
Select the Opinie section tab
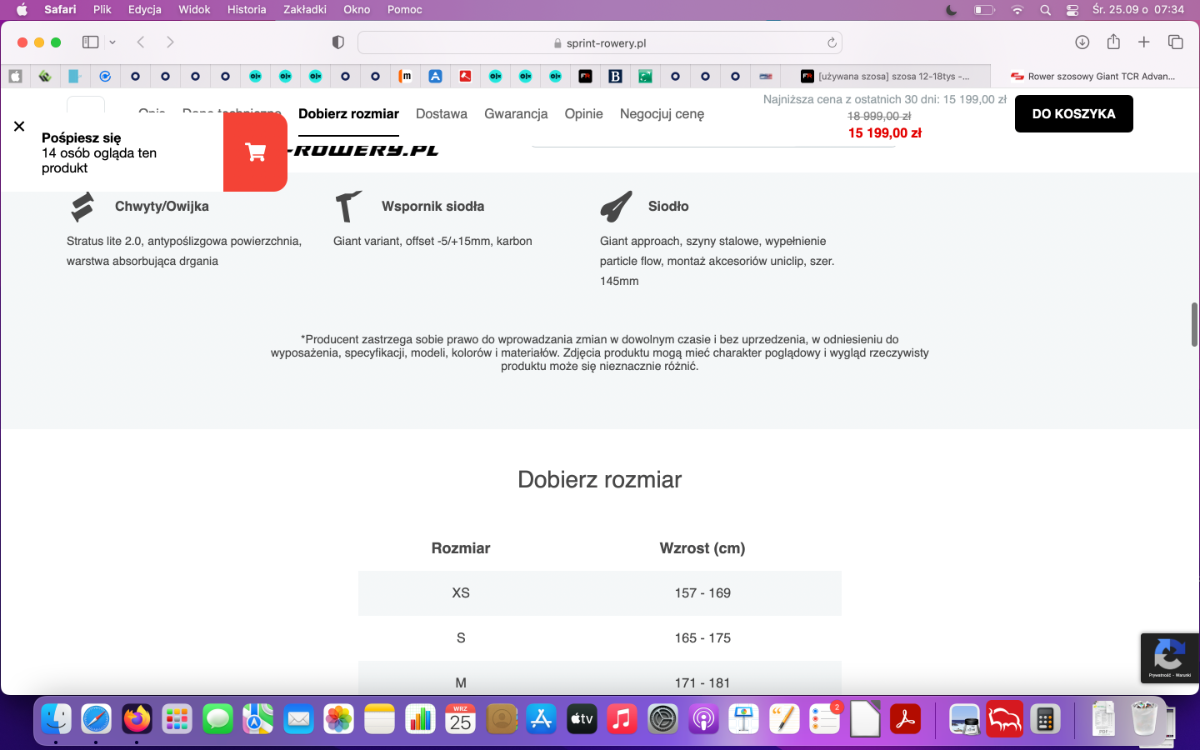(584, 114)
